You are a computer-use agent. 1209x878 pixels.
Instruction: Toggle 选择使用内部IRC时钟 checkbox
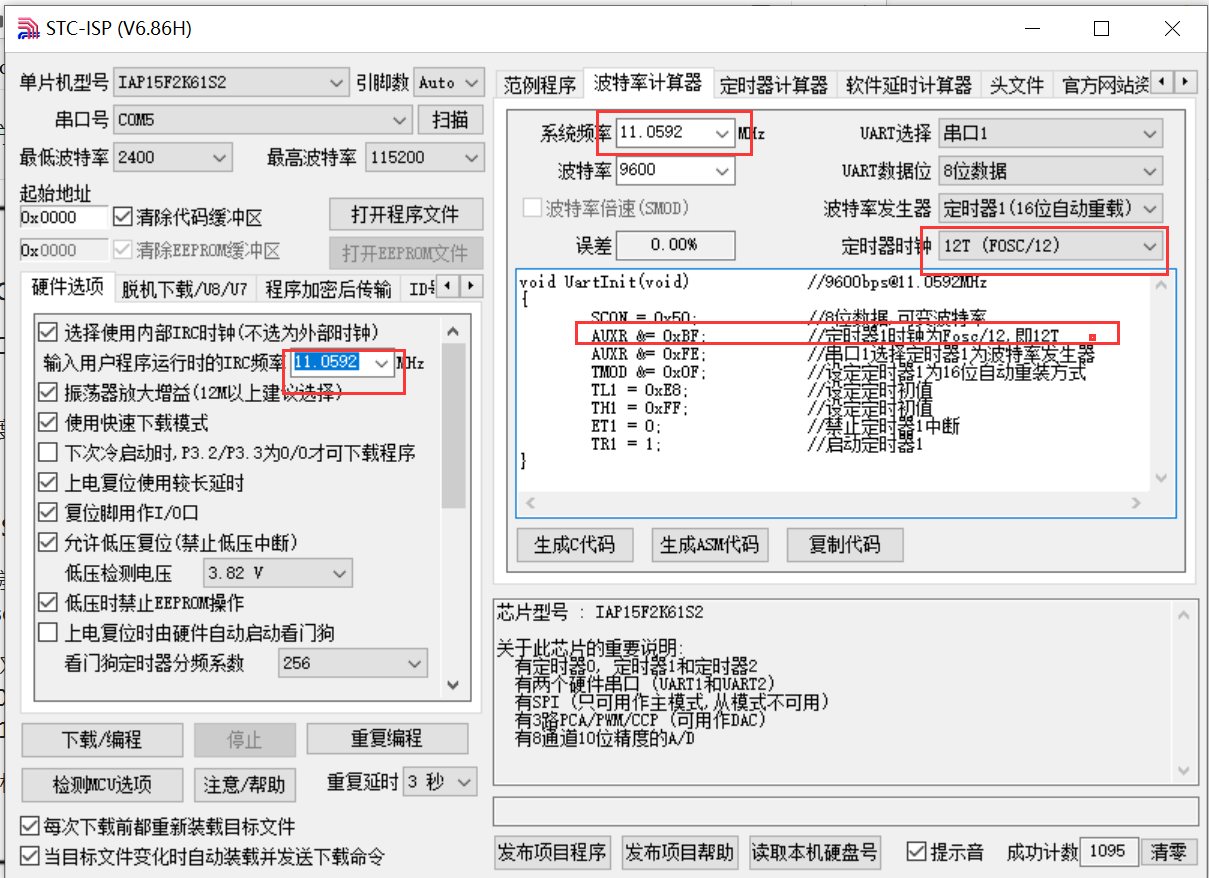[47, 331]
